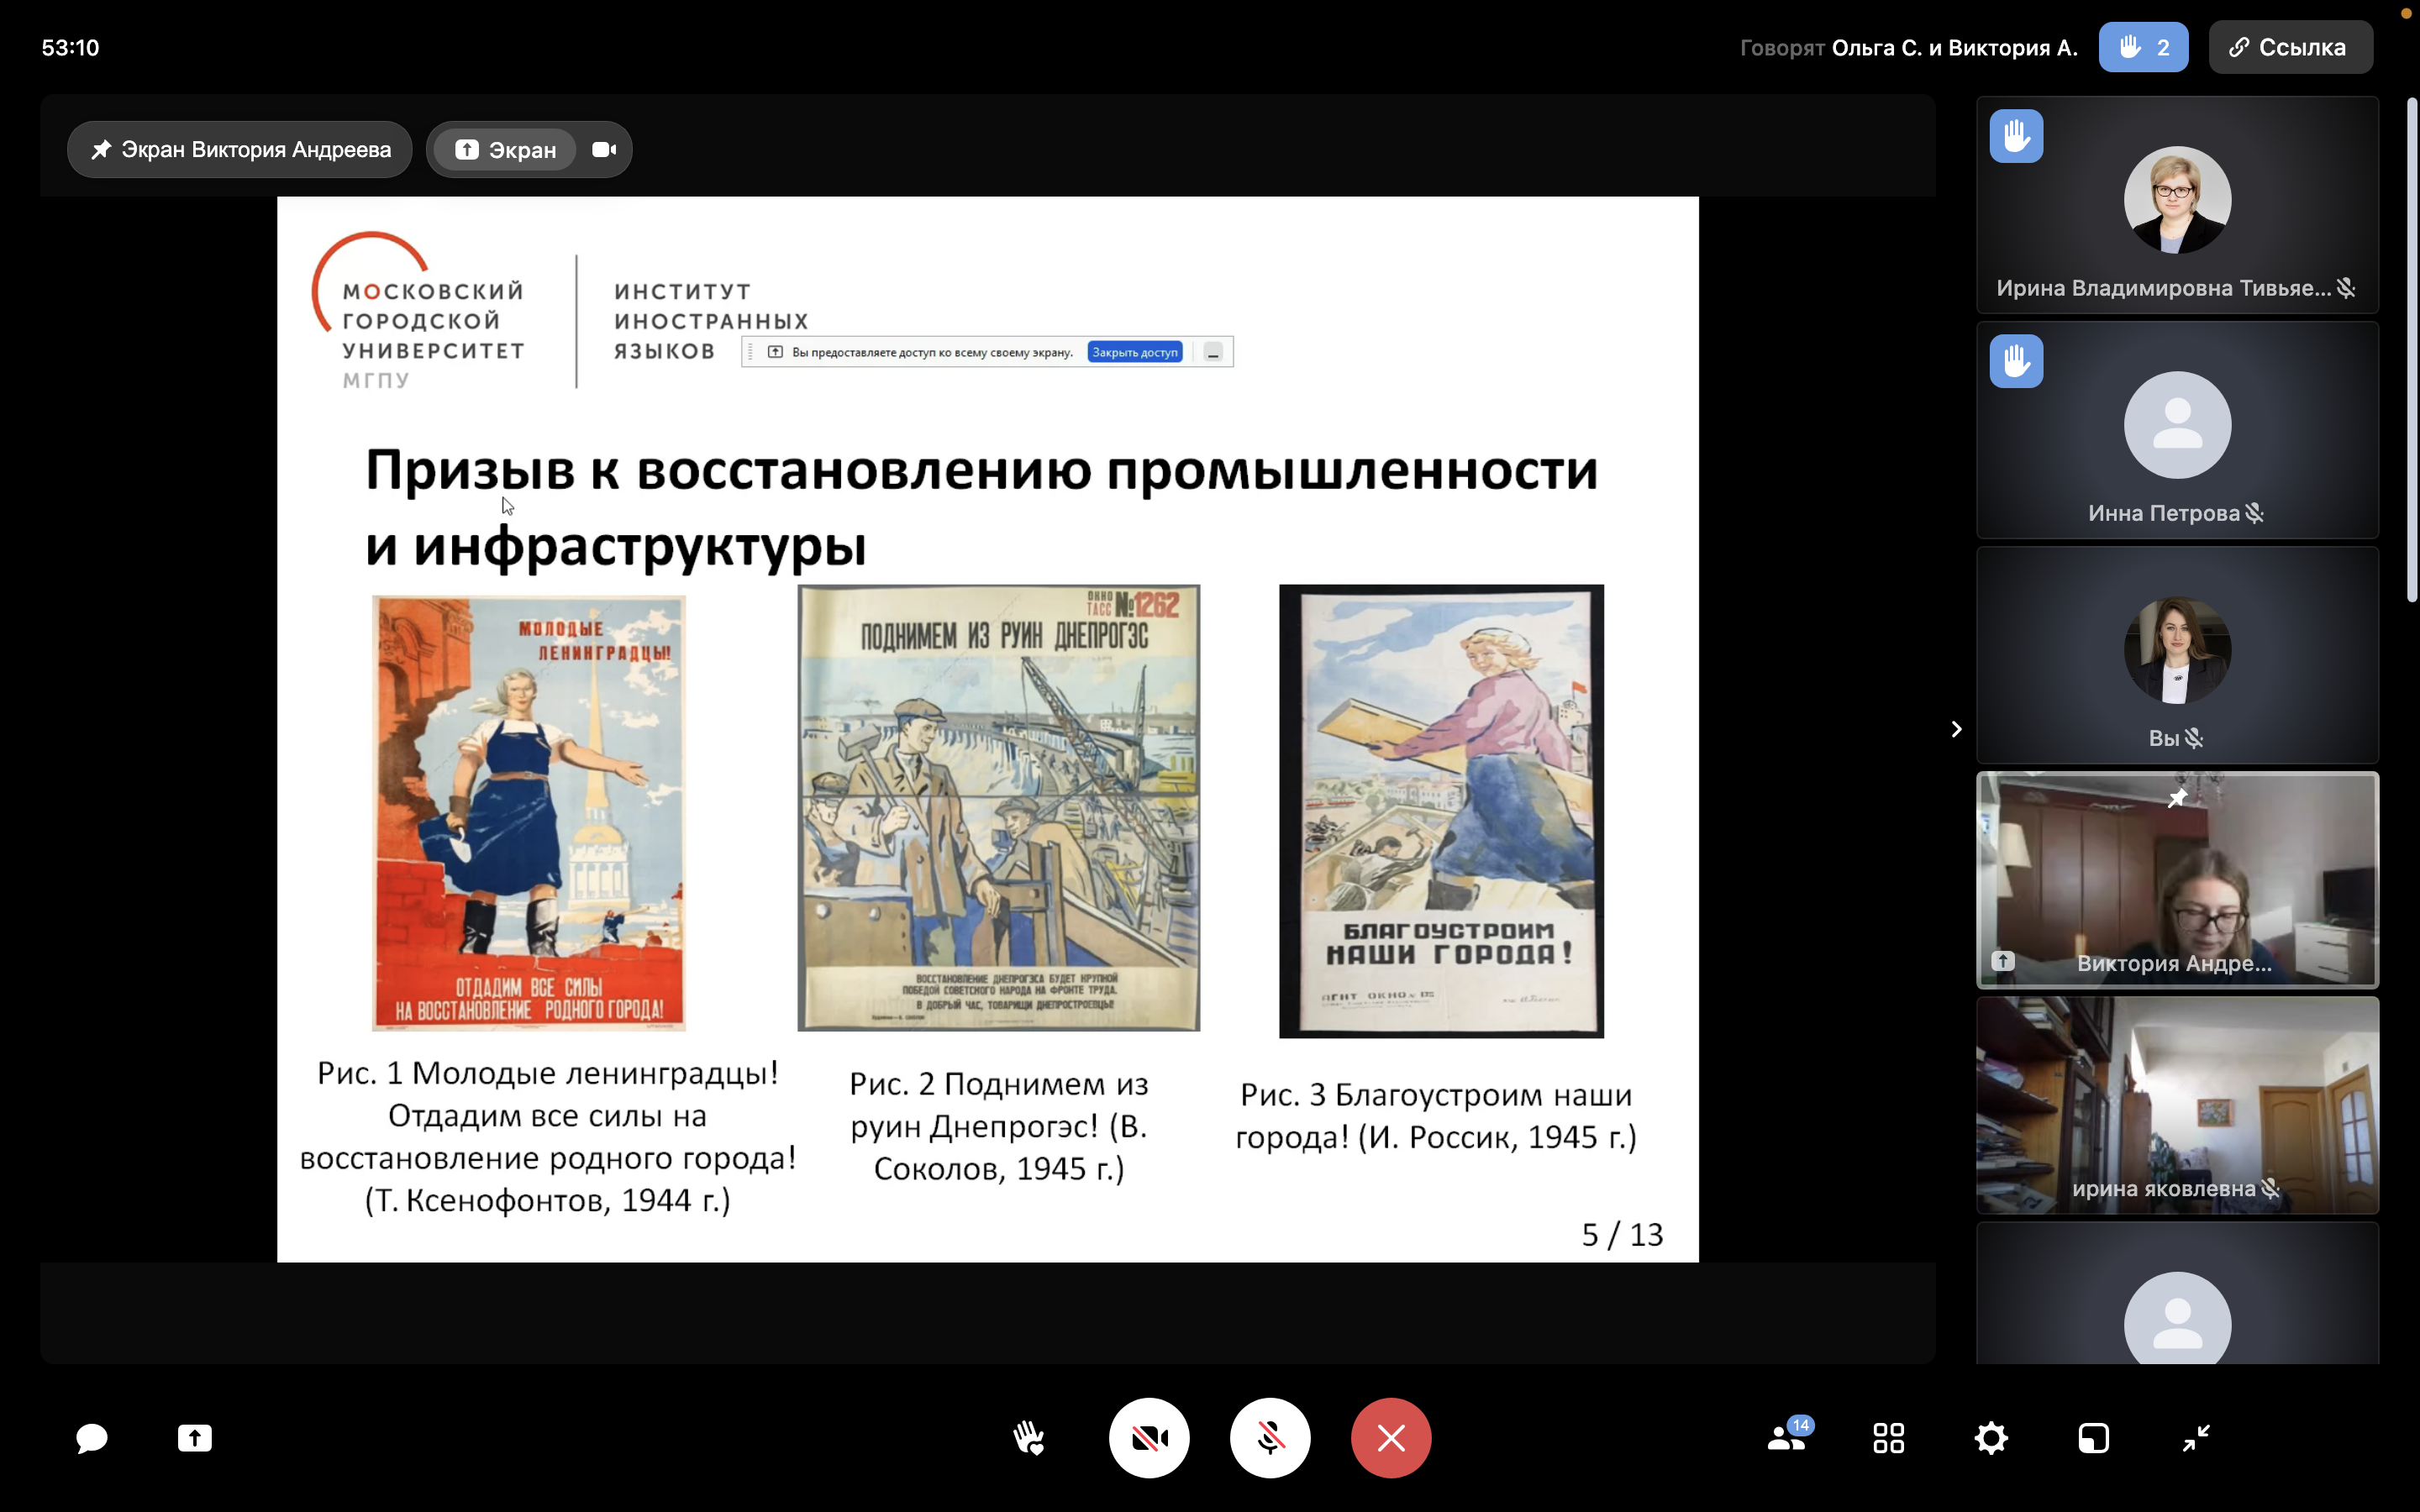Screen dimensions: 2420x1512
Task: Click the slide title Призыв к восстановлению
Action: pos(981,508)
